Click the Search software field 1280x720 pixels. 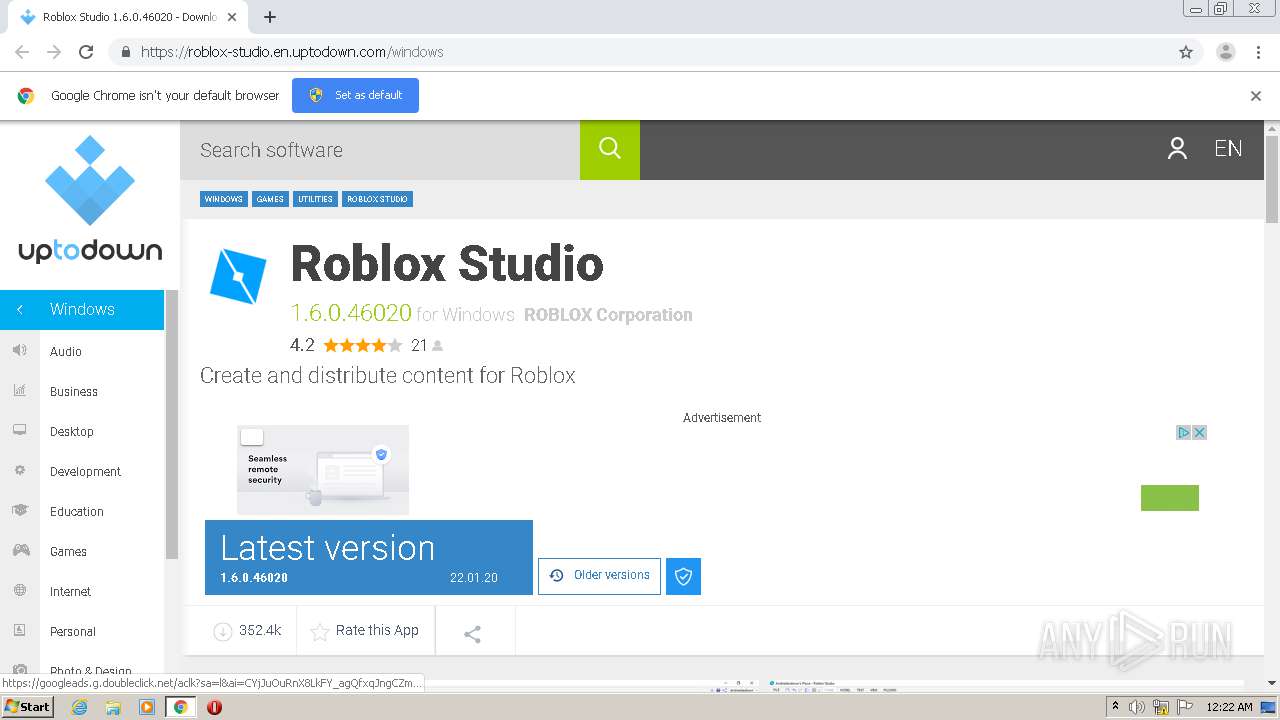coord(380,150)
